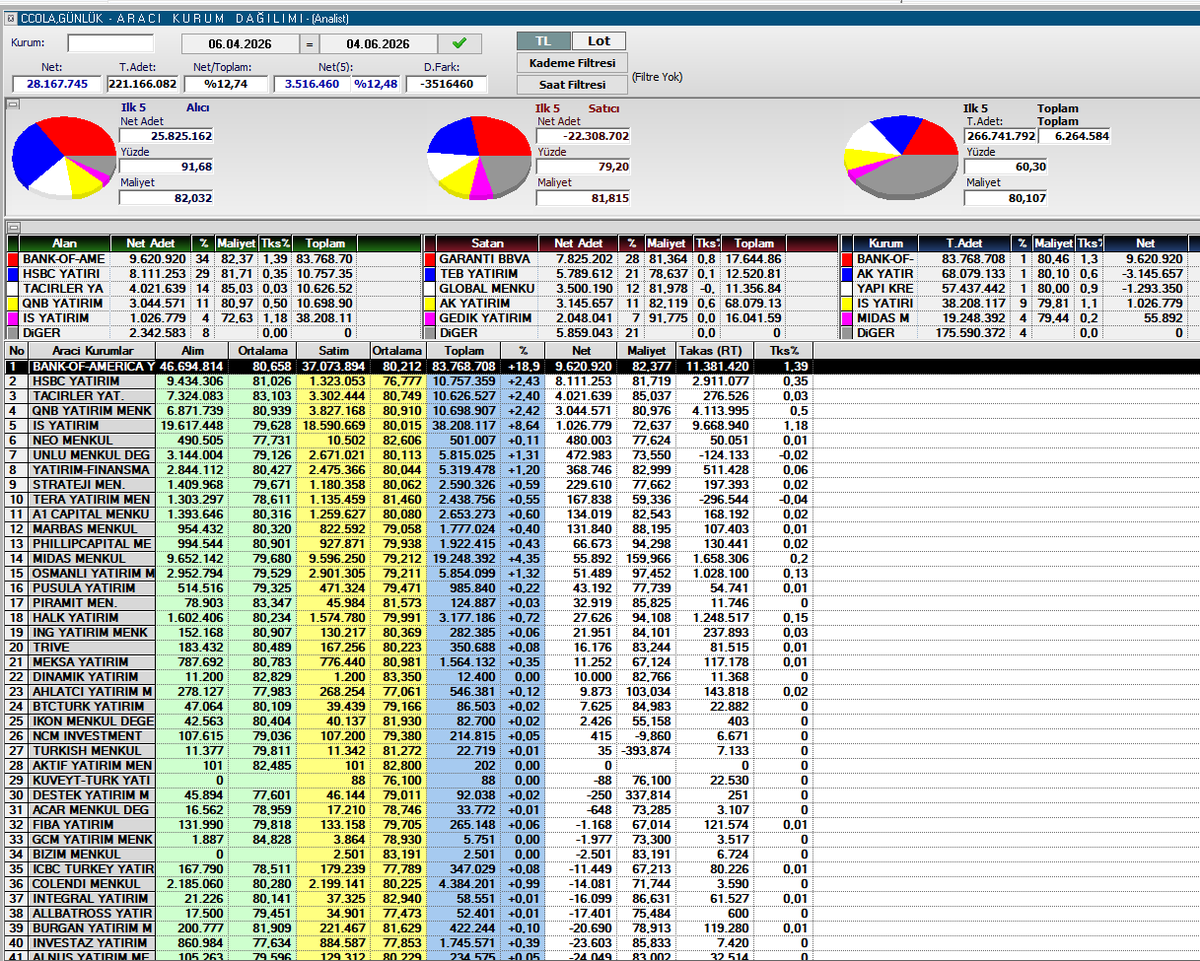Screen dimensions: 1200x961
Task: Click the Ilk 5 Alıcı pie chart
Action: [63, 157]
